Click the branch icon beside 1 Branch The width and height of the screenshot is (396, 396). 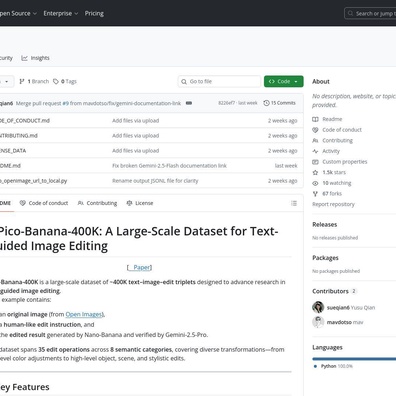pyautogui.click(x=22, y=81)
